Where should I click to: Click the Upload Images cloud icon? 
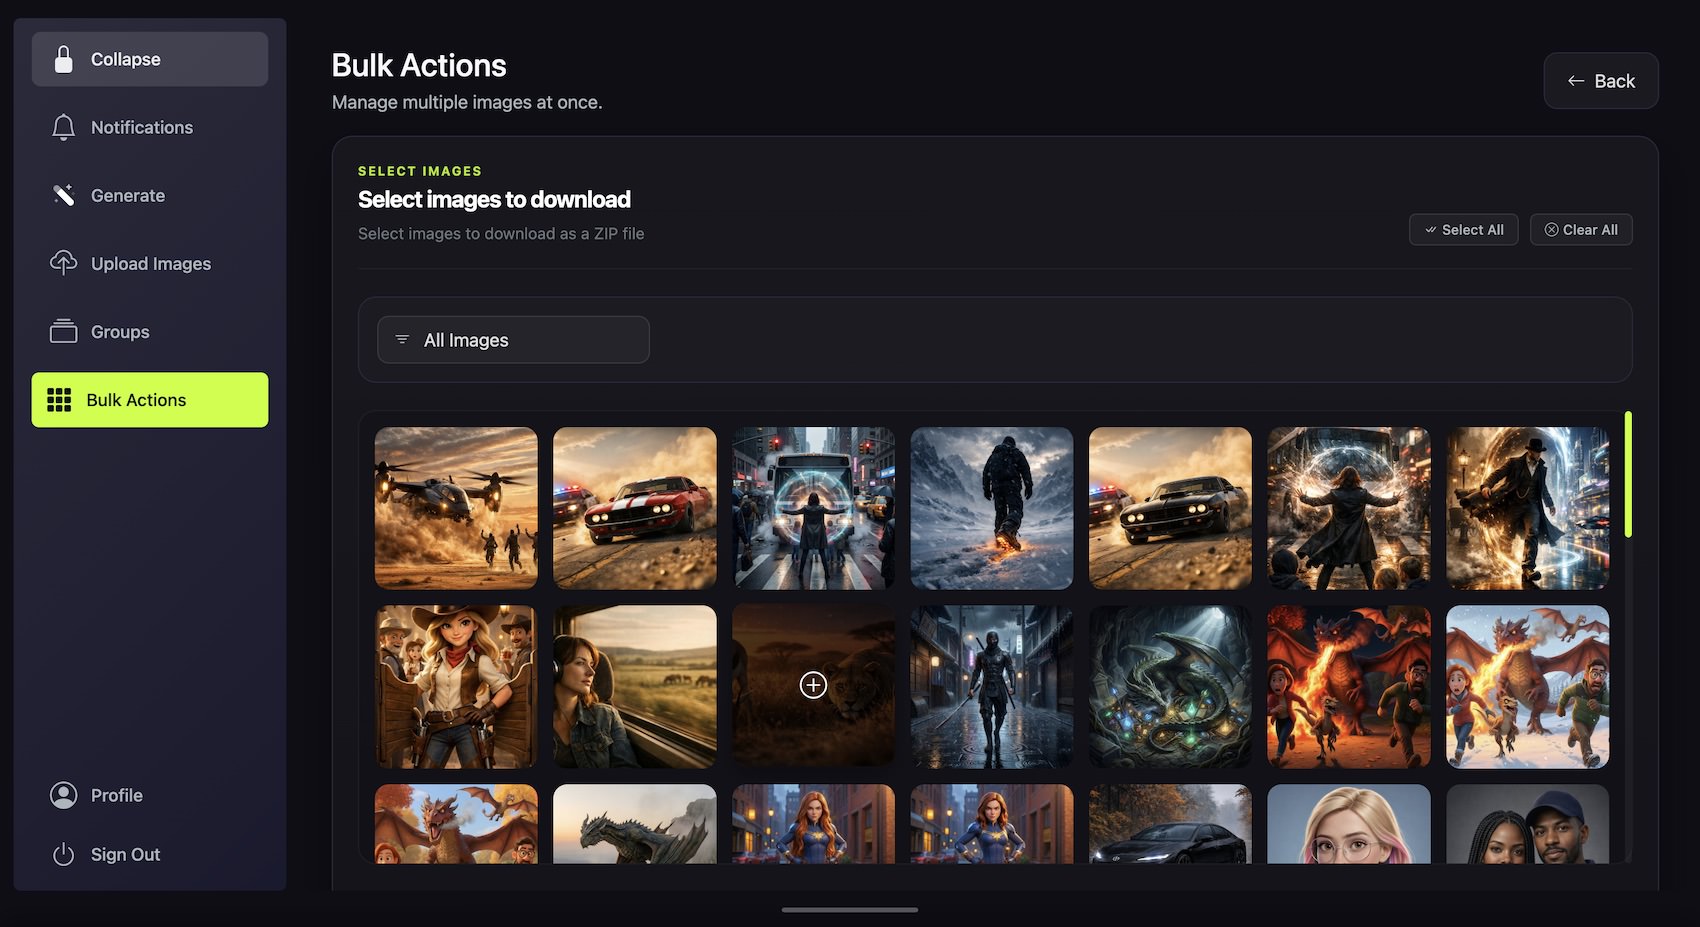63,263
